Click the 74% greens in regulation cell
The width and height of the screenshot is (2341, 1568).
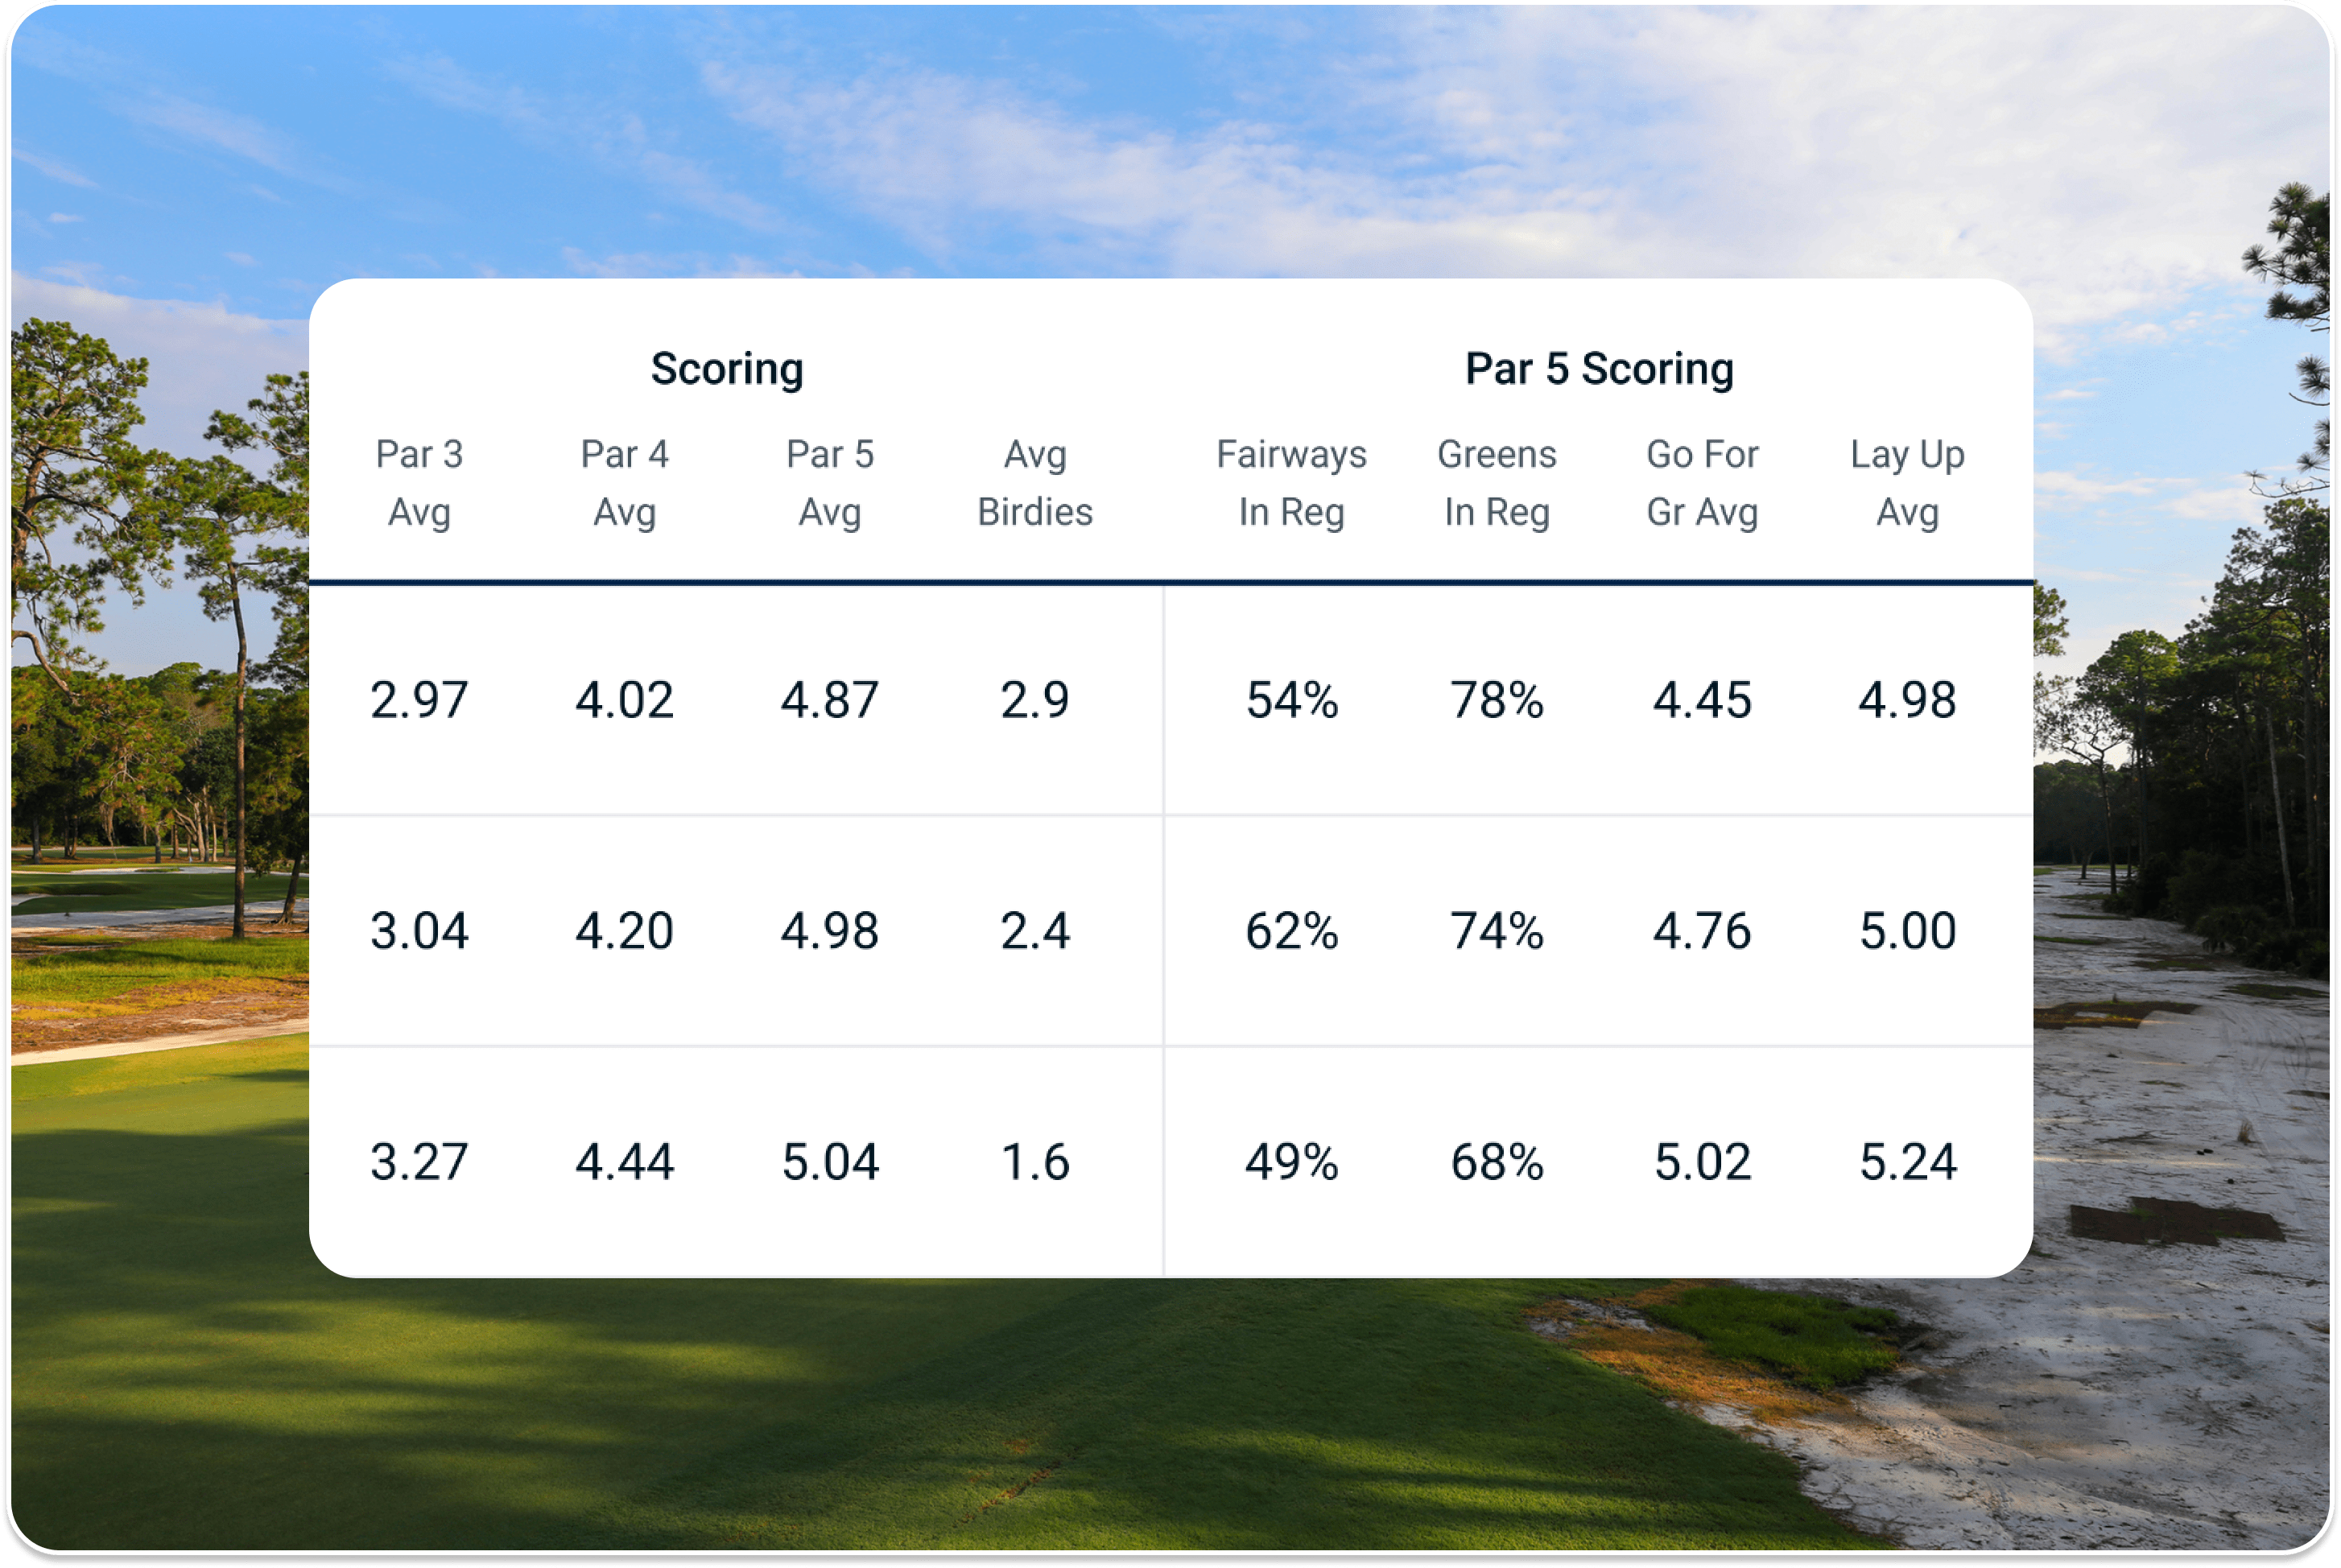1497,931
